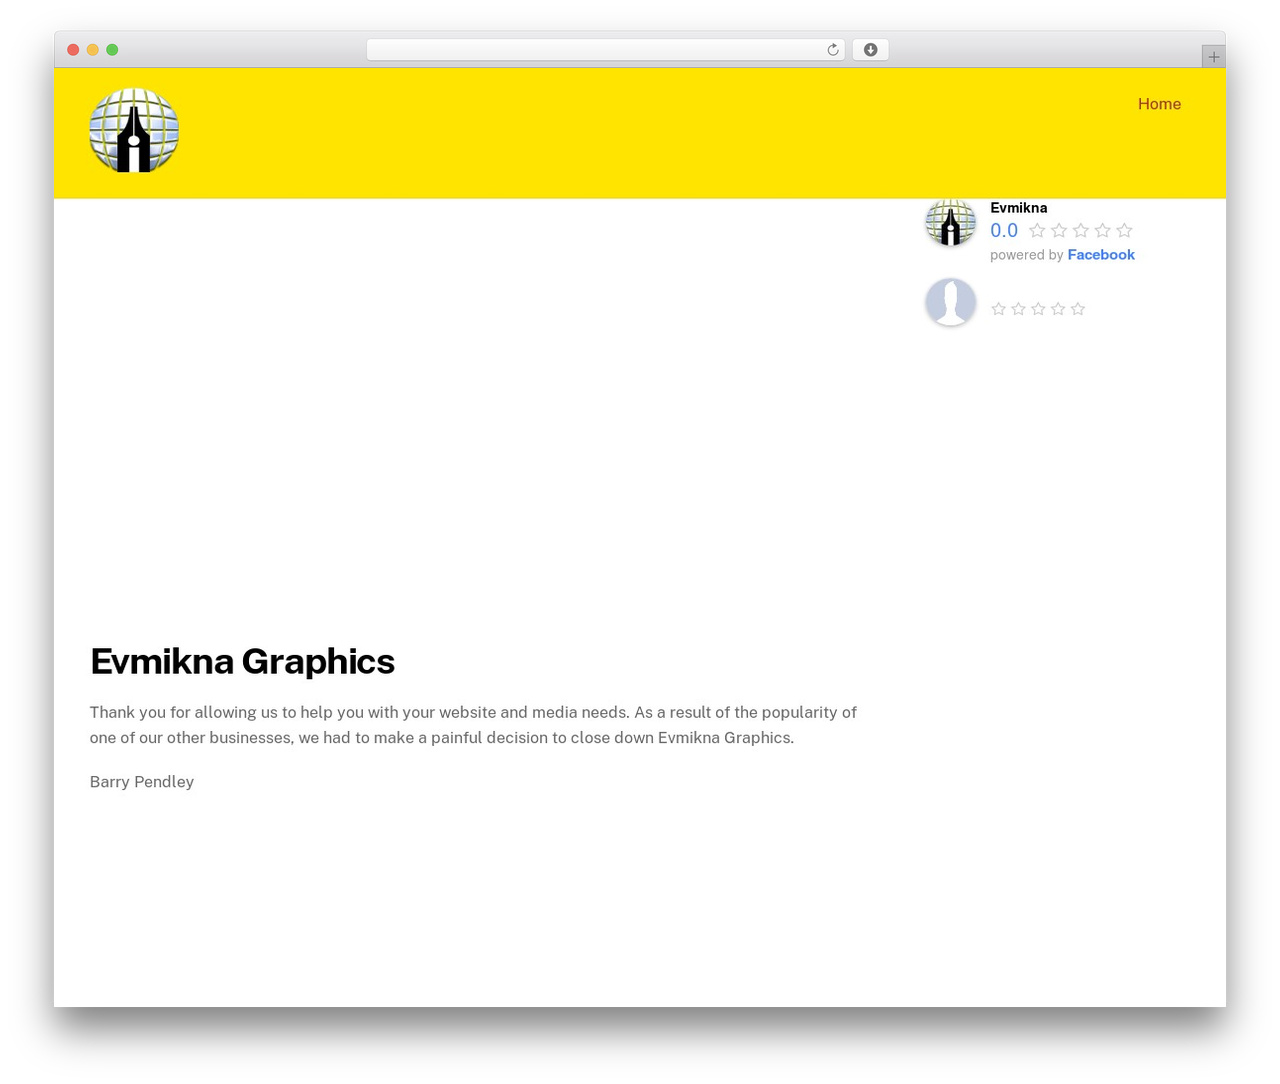Click the download icon in browser toolbar

[870, 50]
